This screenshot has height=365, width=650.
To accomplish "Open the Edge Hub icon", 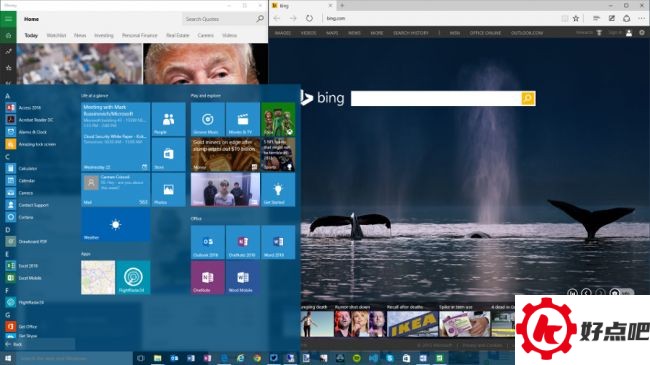I will [x=596, y=18].
